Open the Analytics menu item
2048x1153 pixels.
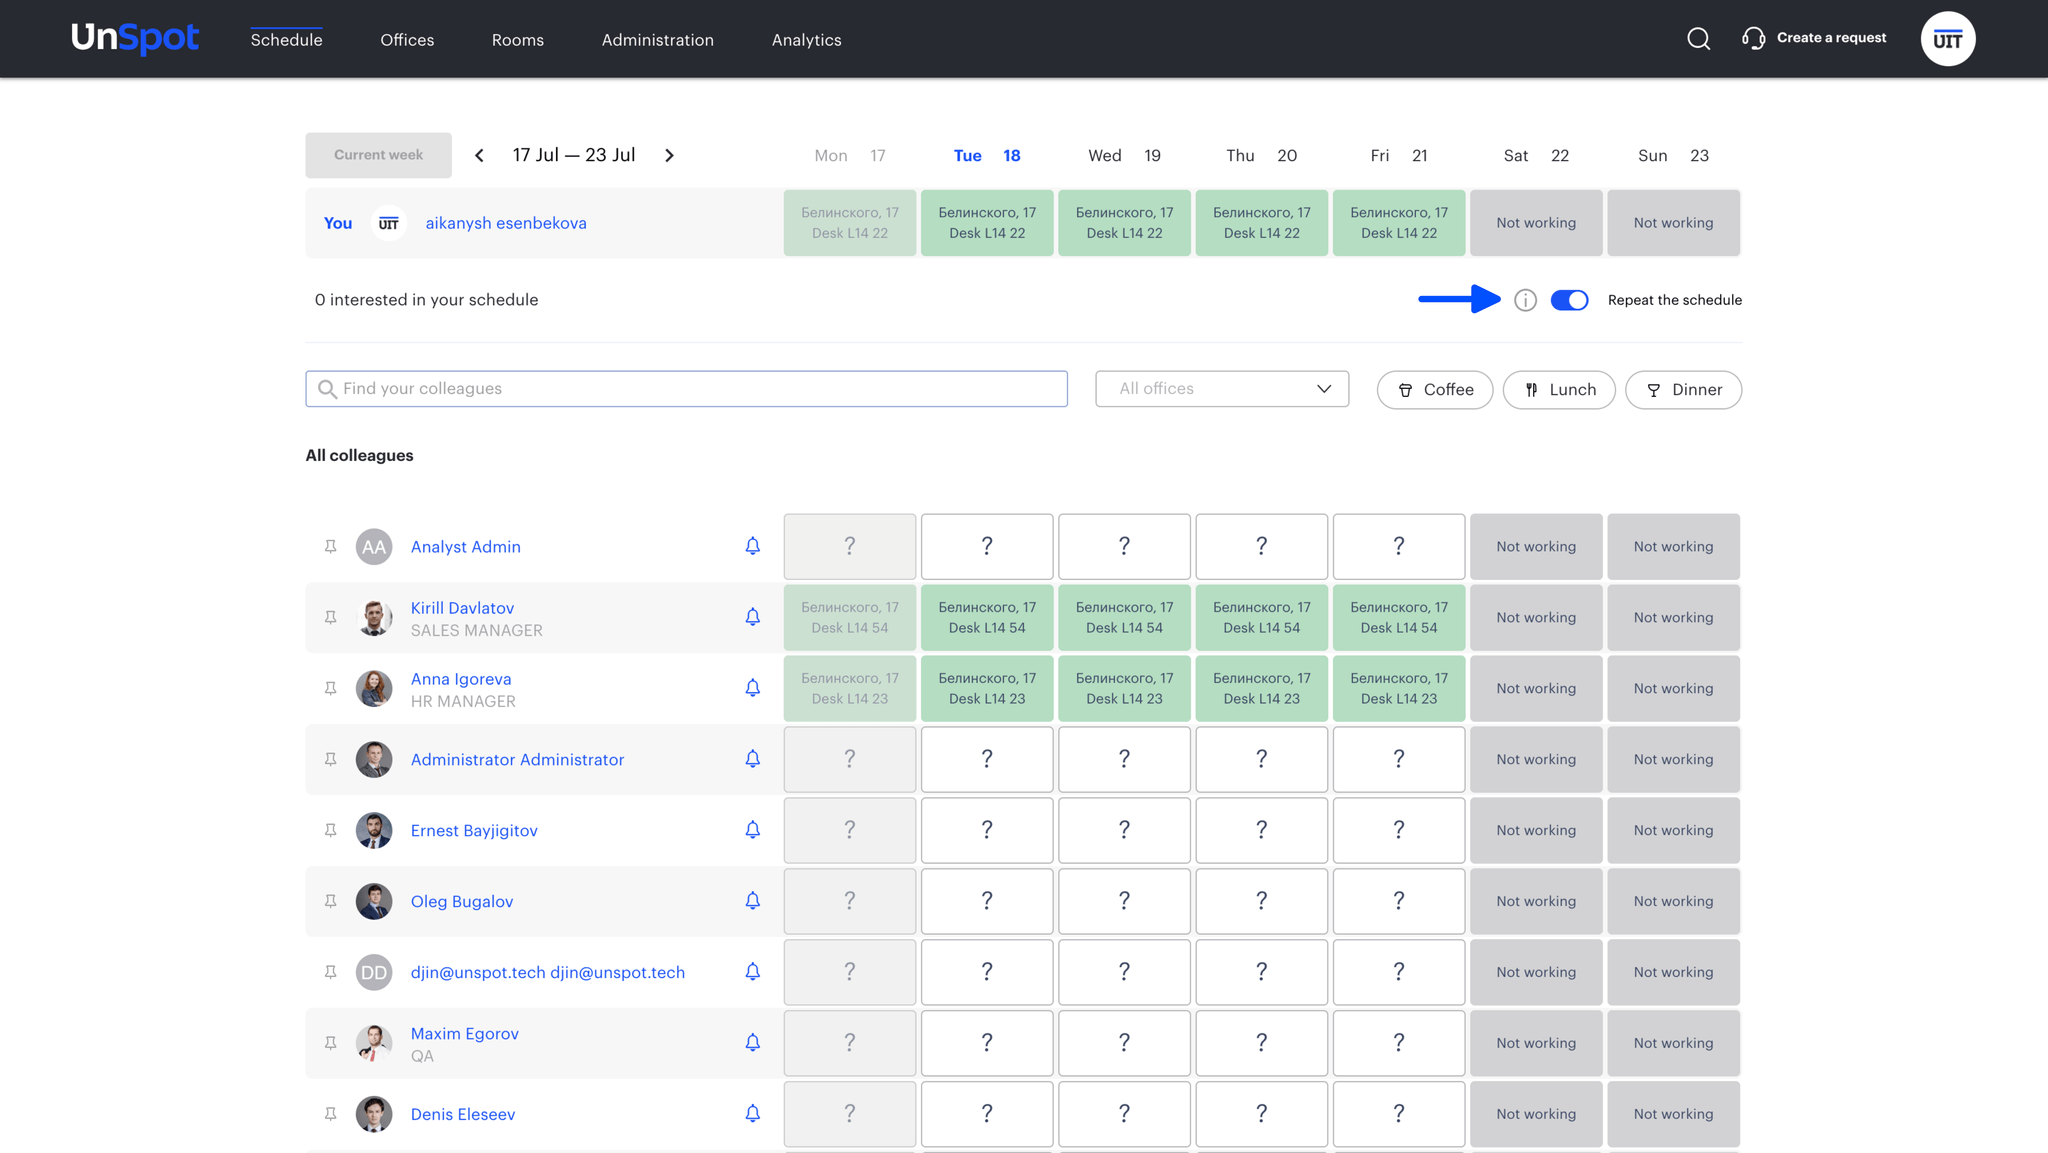click(x=806, y=40)
